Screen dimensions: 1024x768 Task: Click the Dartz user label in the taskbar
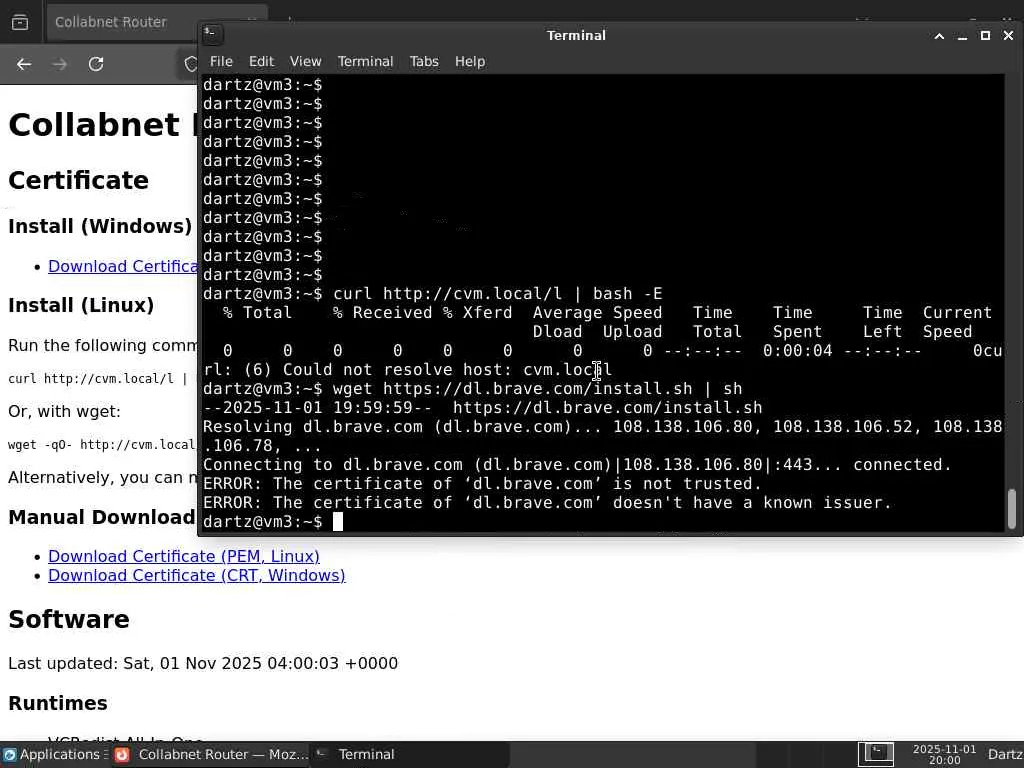(x=1004, y=754)
